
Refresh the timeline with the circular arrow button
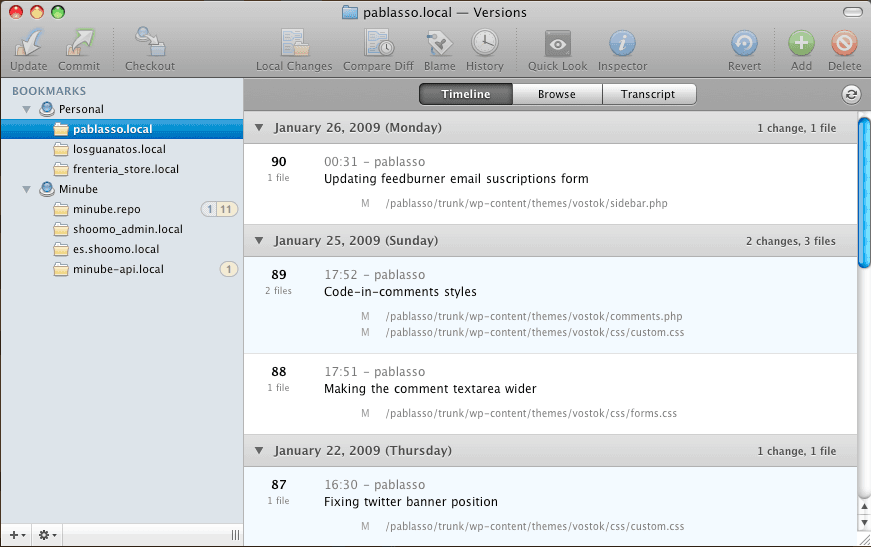point(851,94)
